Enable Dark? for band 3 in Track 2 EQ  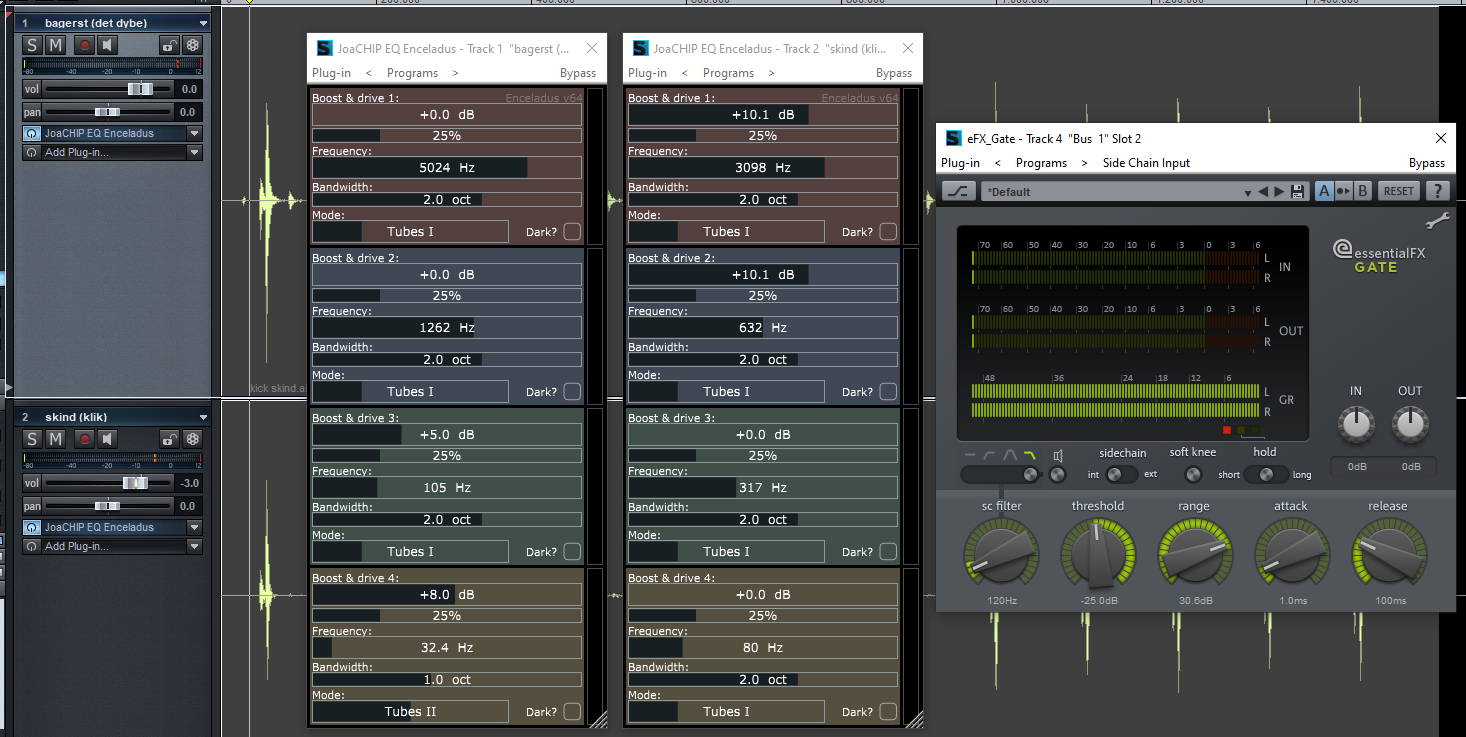click(888, 552)
